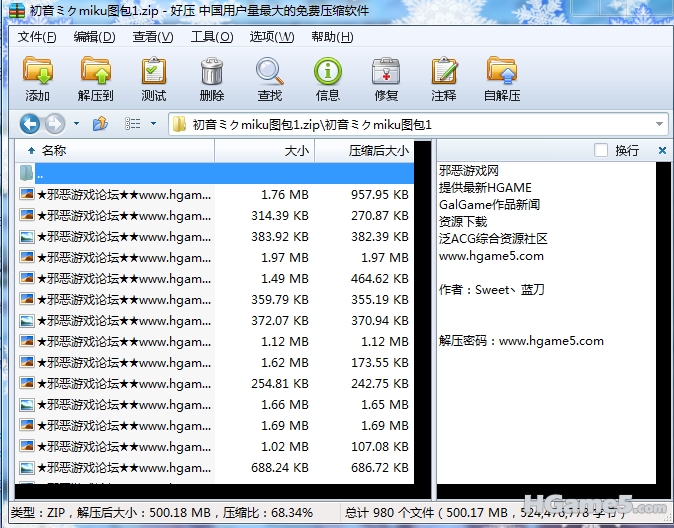Screen dimensions: 674x528
Task: Click the 作者：Sweet、蓝刀 comment line
Action: (x=492, y=290)
